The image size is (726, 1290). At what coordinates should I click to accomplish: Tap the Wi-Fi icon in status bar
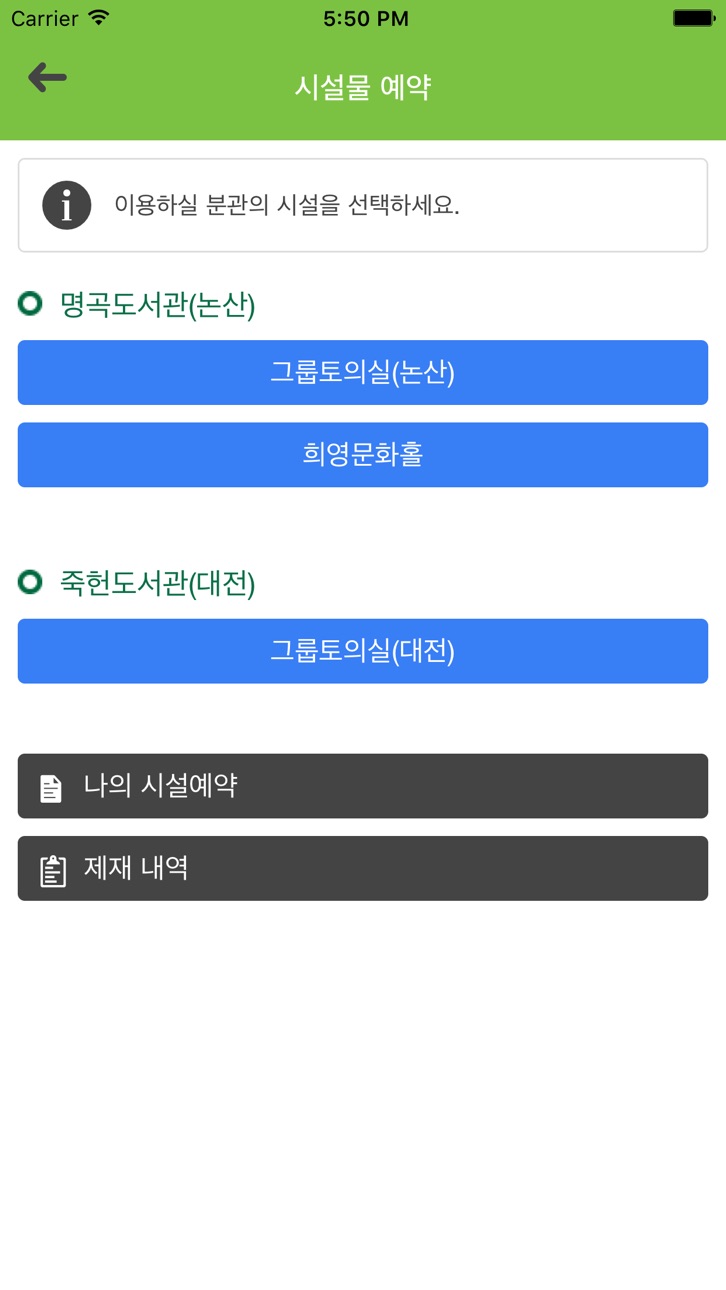[98, 18]
